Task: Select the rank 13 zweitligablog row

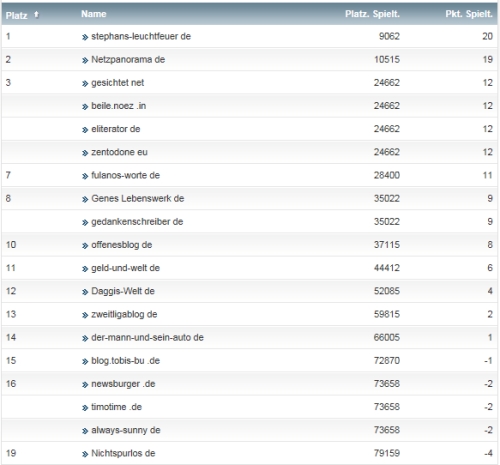Action: point(250,314)
